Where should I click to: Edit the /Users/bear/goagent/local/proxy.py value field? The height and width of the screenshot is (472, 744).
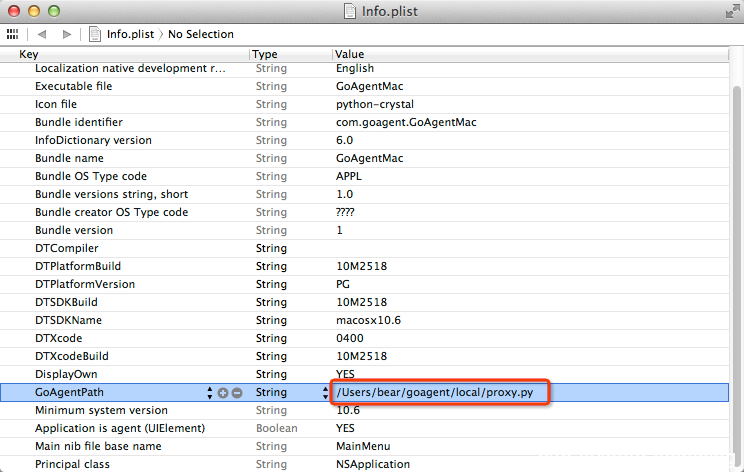[441, 392]
